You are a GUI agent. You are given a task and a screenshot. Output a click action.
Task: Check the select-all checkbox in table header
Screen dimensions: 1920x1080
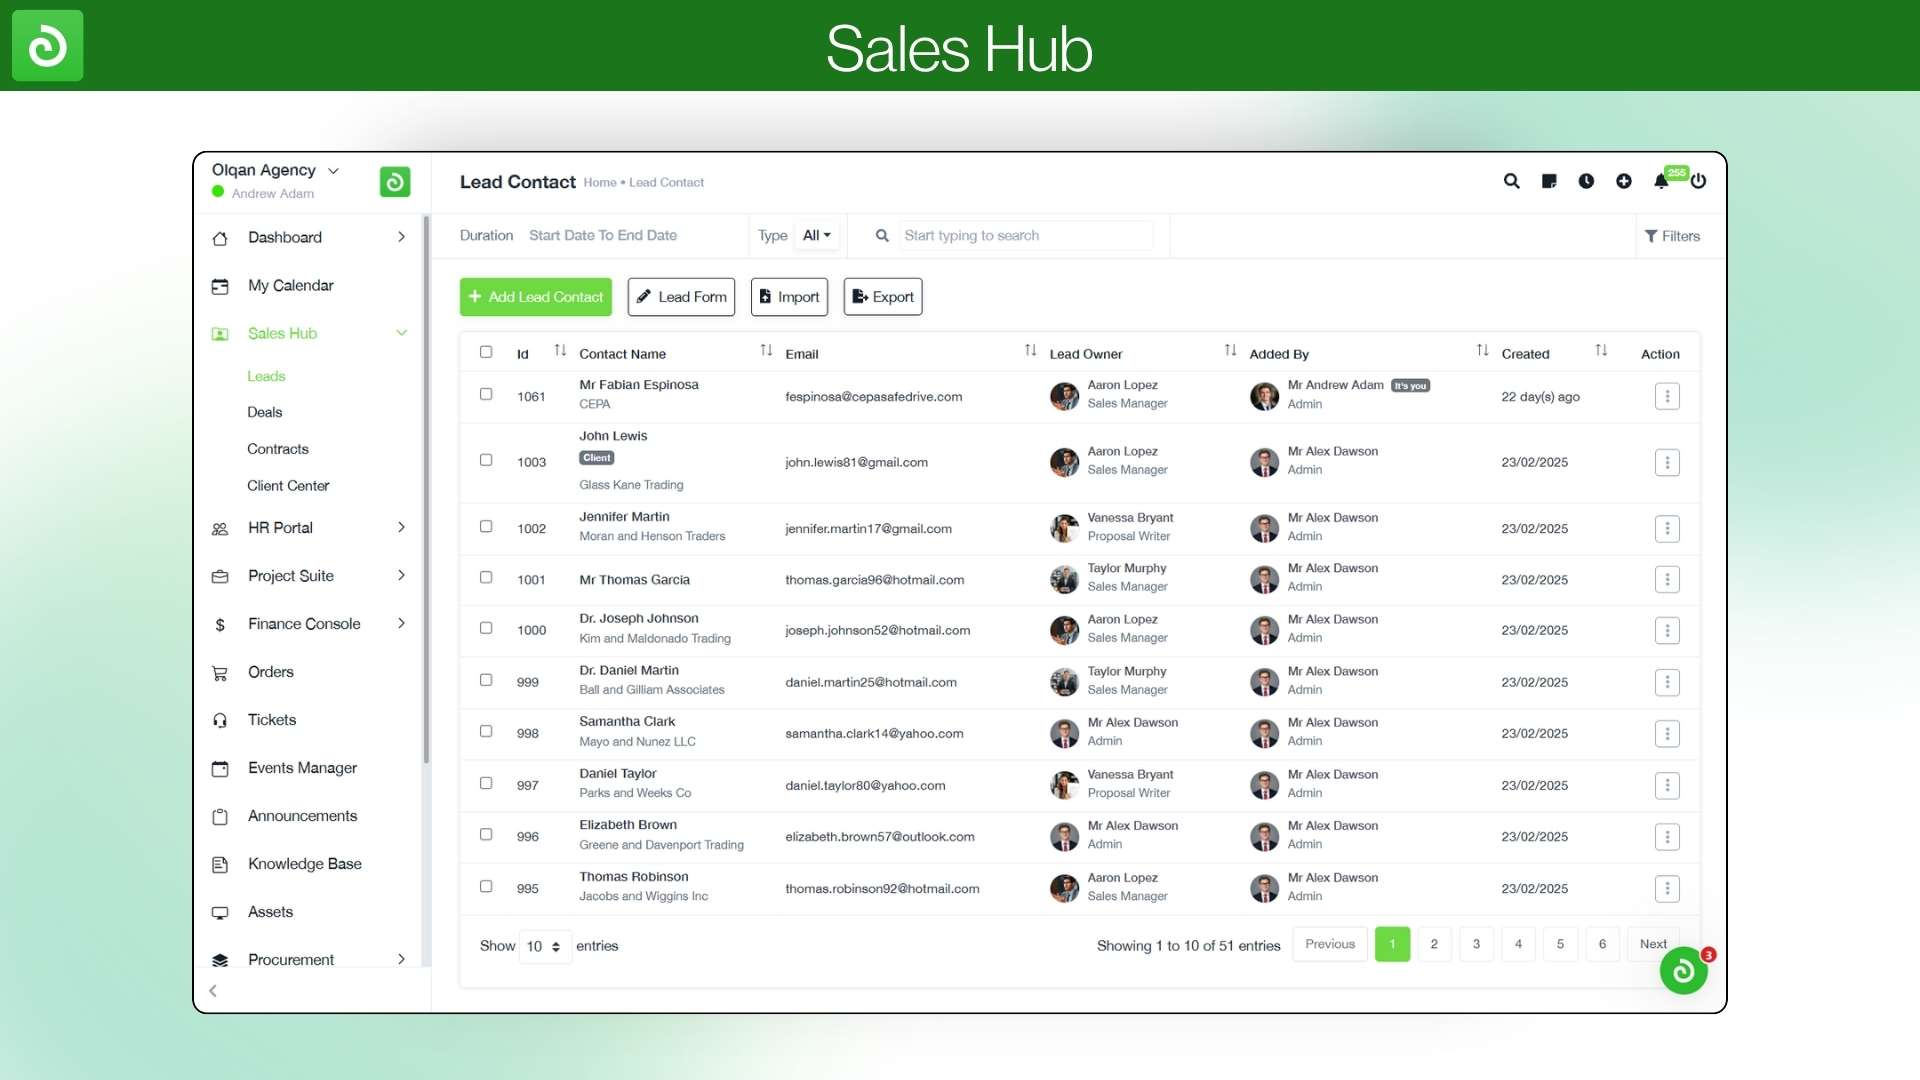pos(486,352)
